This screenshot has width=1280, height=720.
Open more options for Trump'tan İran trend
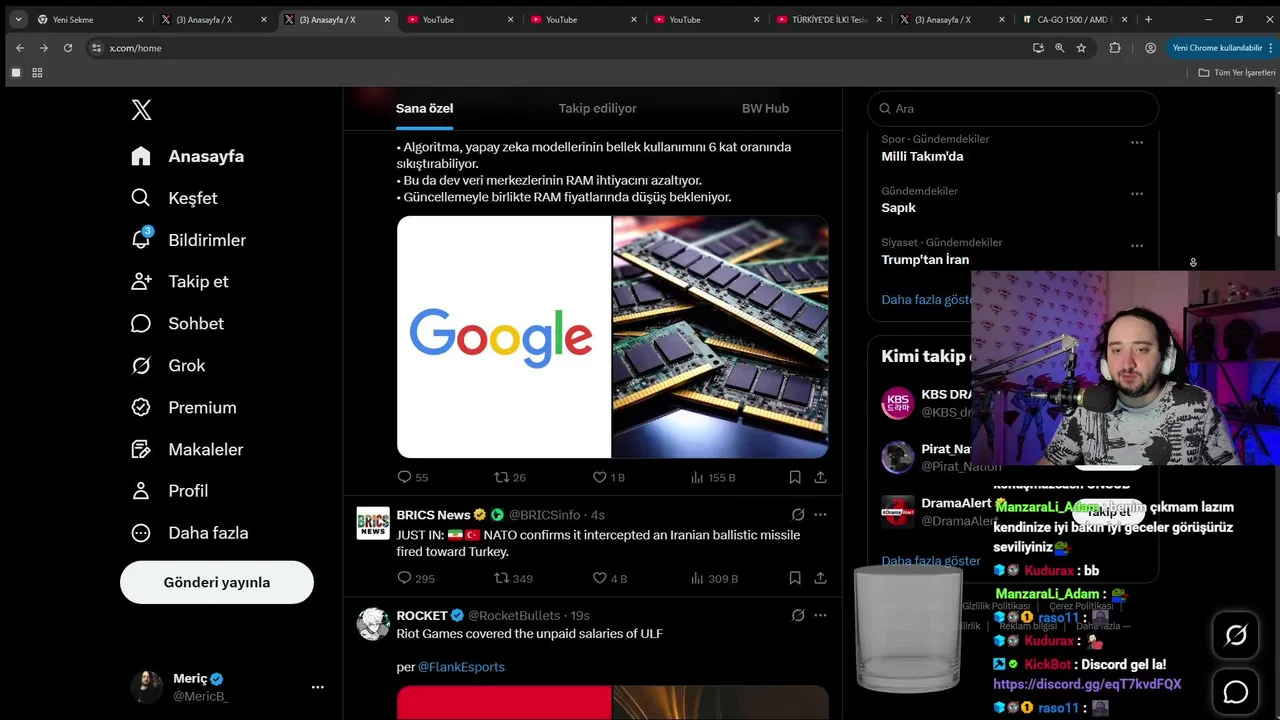(1136, 245)
